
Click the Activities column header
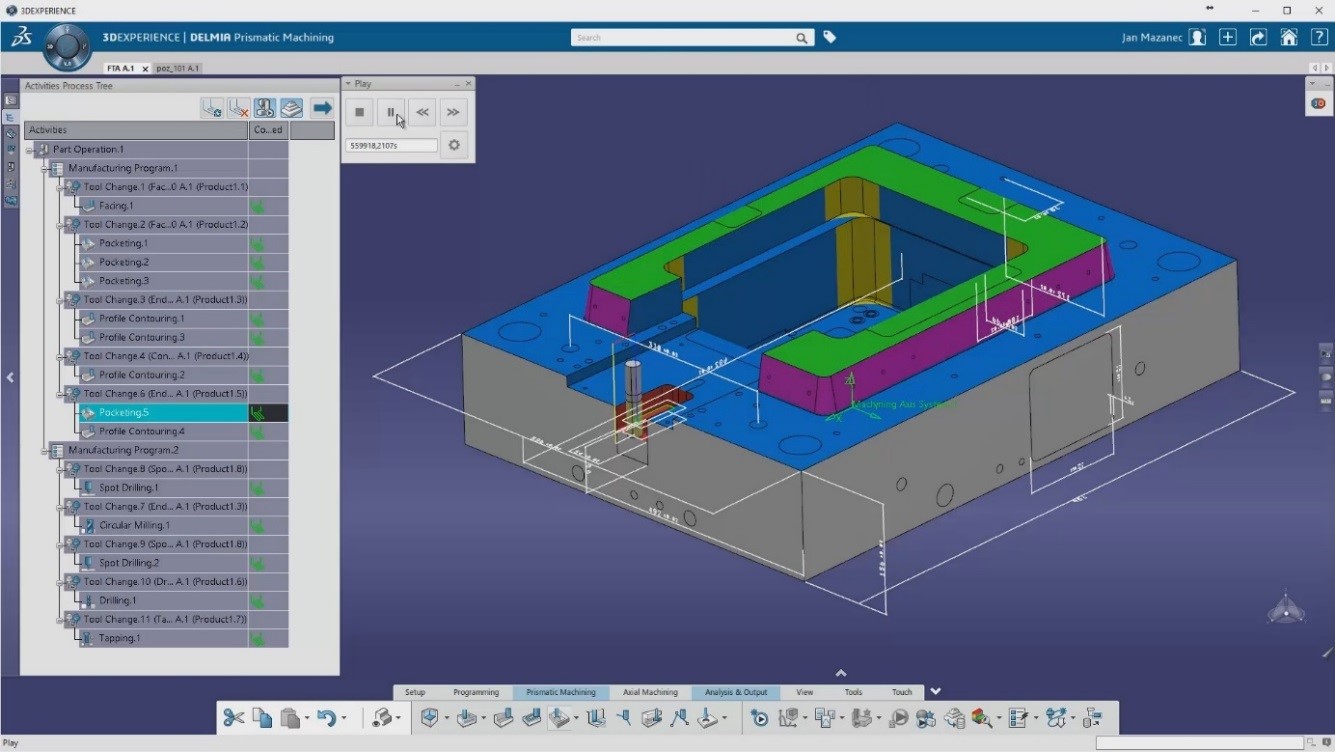point(135,130)
